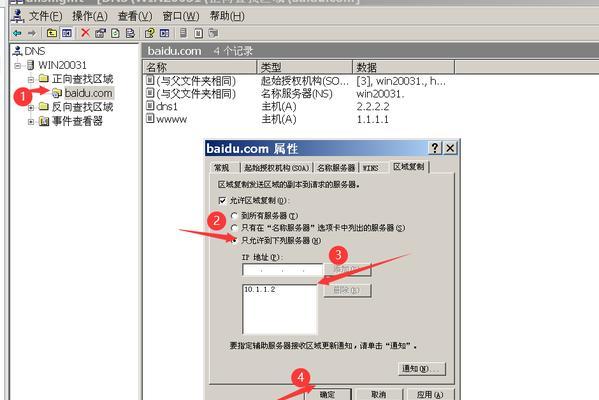Viewport: 599px width, 400px height.
Task: Open the 操作(A) menu
Action: [90, 16]
